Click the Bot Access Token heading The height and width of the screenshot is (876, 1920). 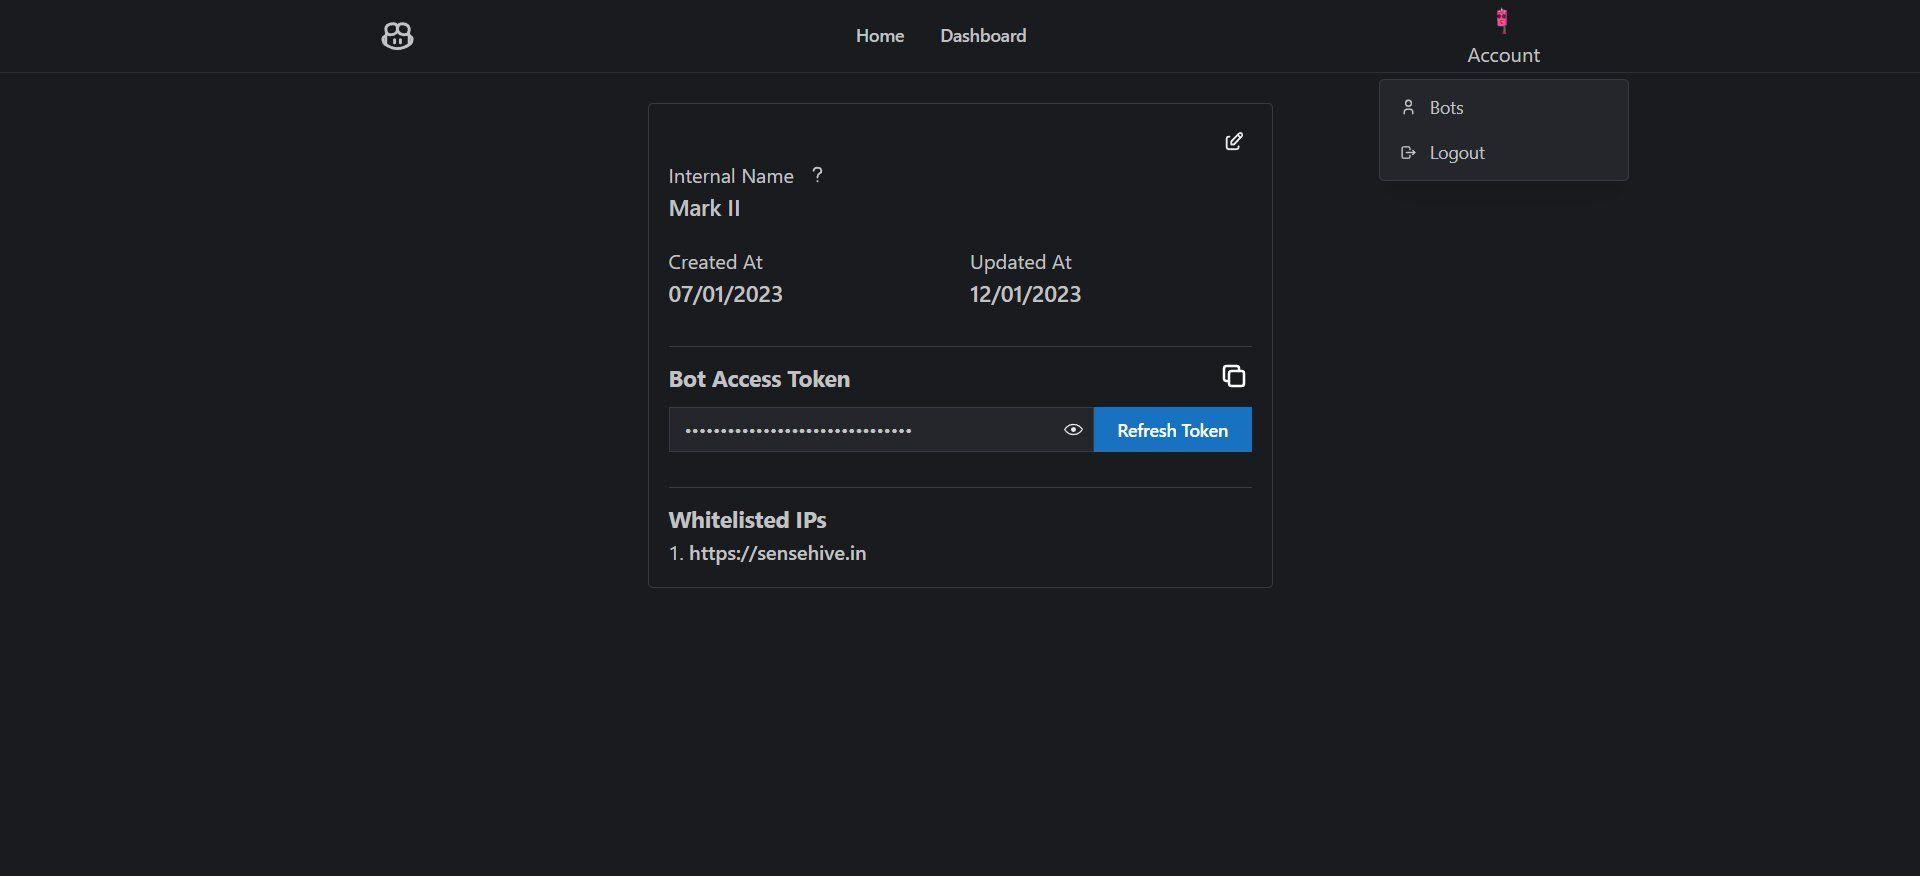coord(759,379)
